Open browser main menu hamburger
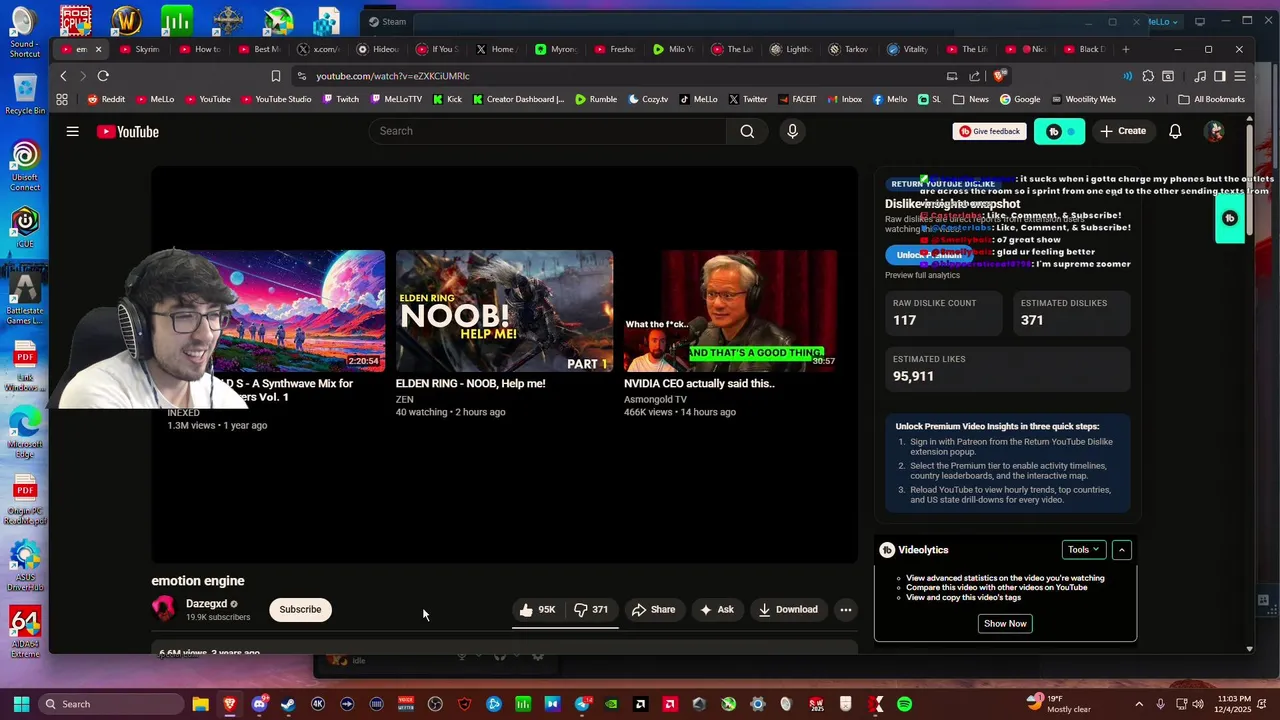The image size is (1280, 720). [x=1239, y=76]
